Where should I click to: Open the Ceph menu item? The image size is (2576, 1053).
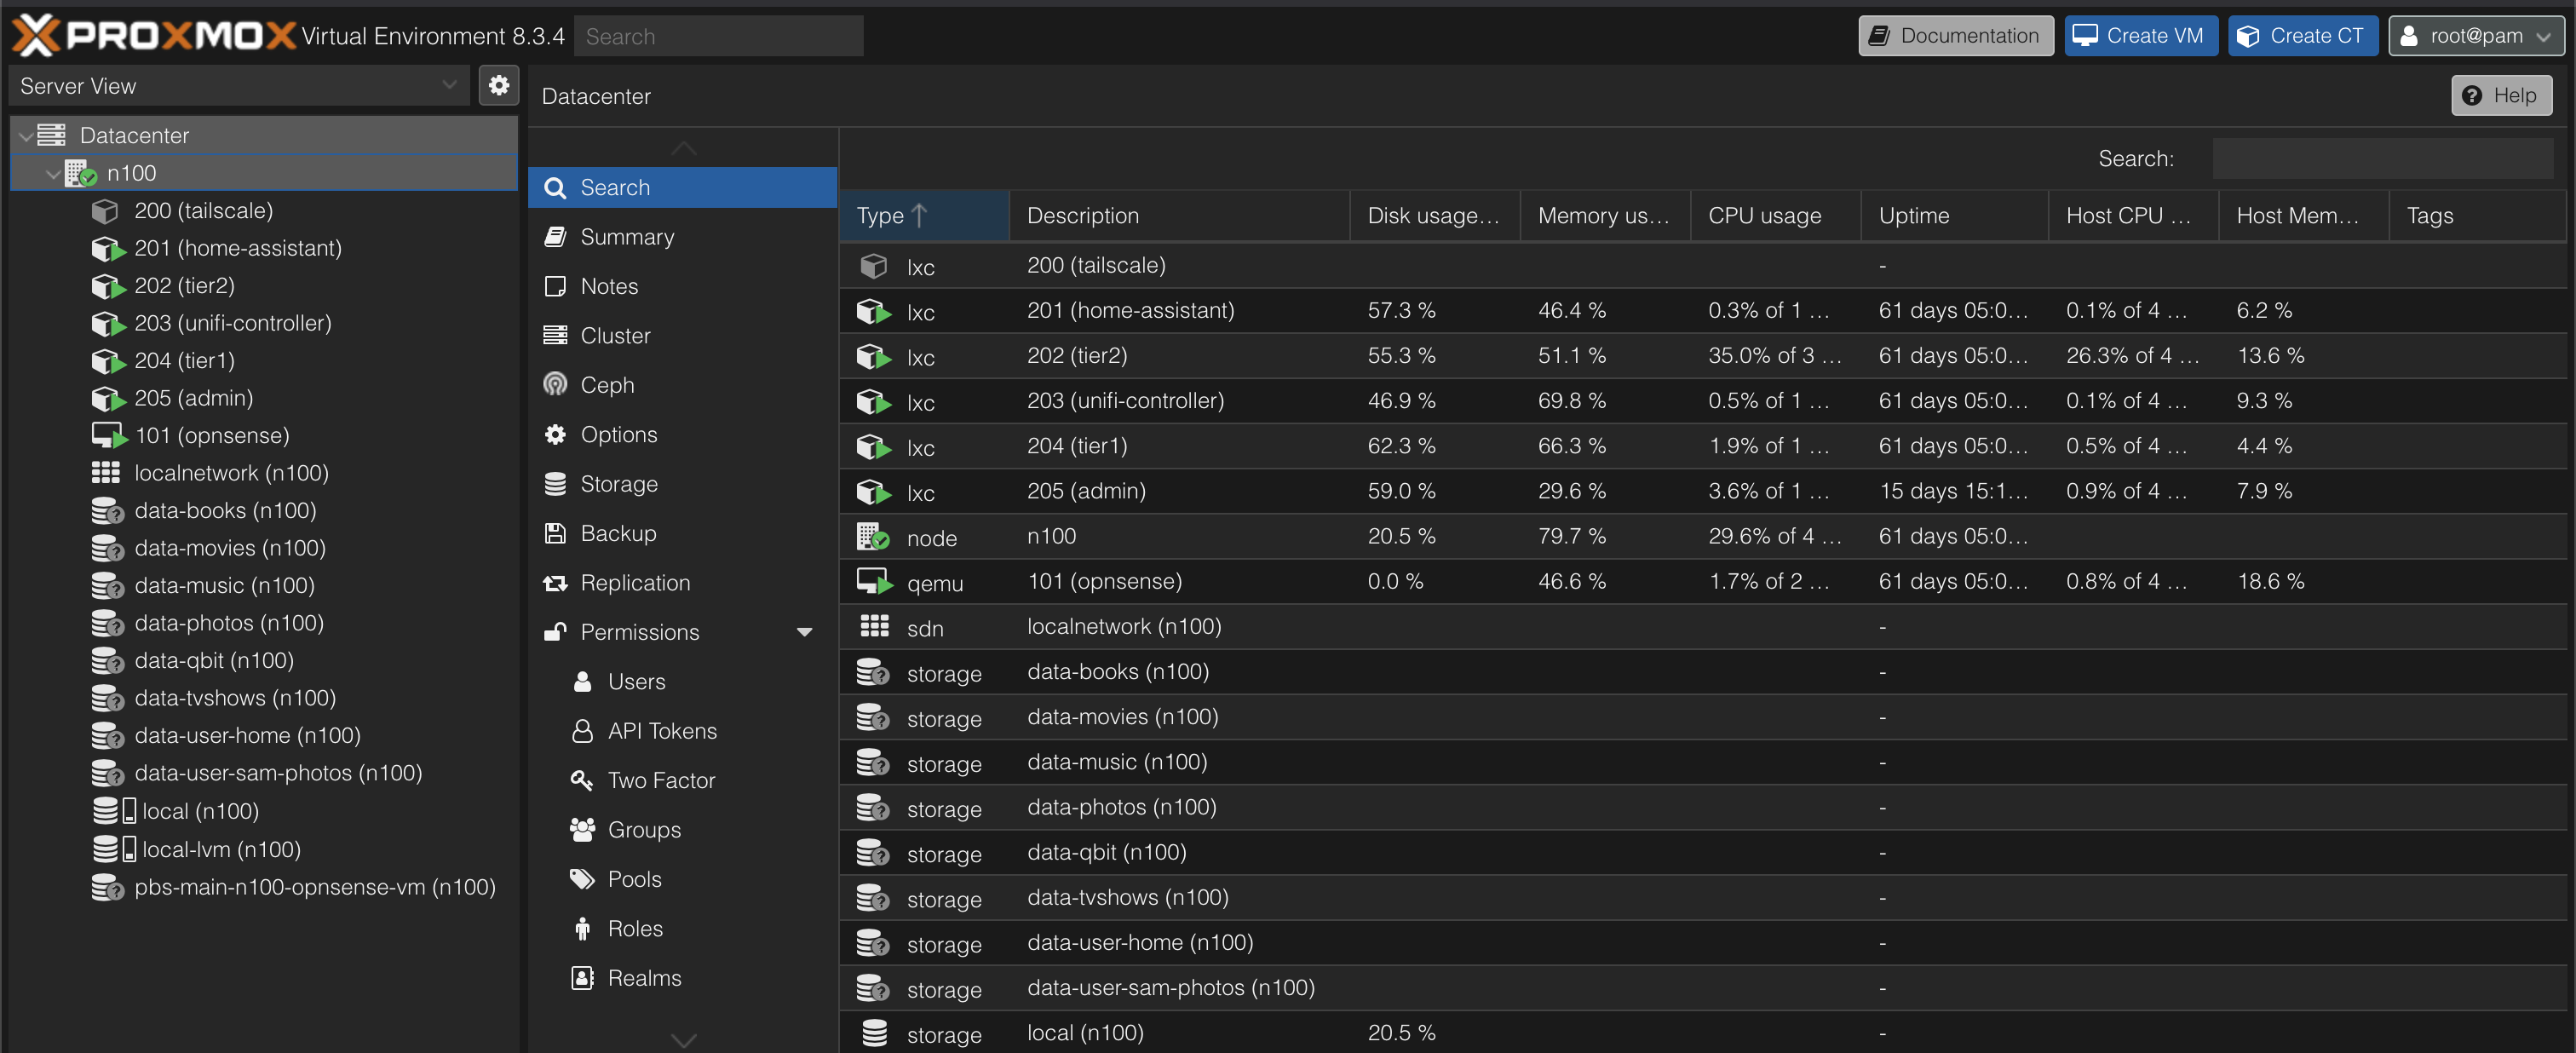(x=683, y=385)
